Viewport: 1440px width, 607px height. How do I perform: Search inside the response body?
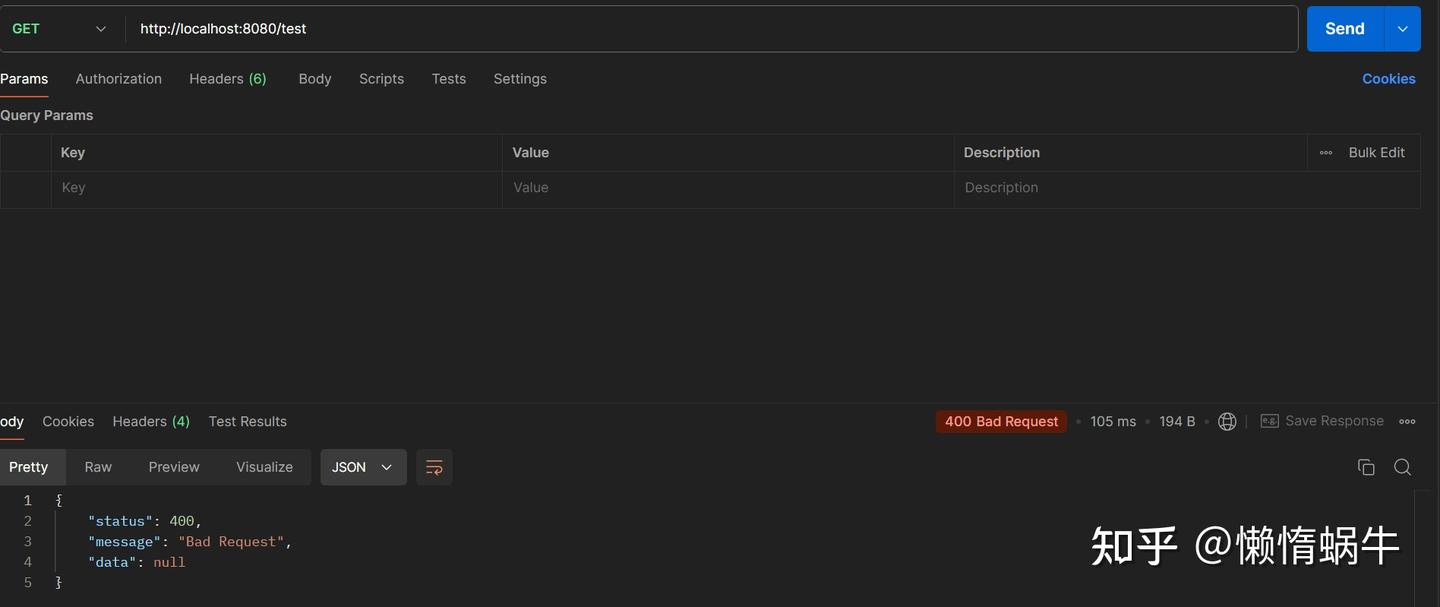pyautogui.click(x=1402, y=467)
